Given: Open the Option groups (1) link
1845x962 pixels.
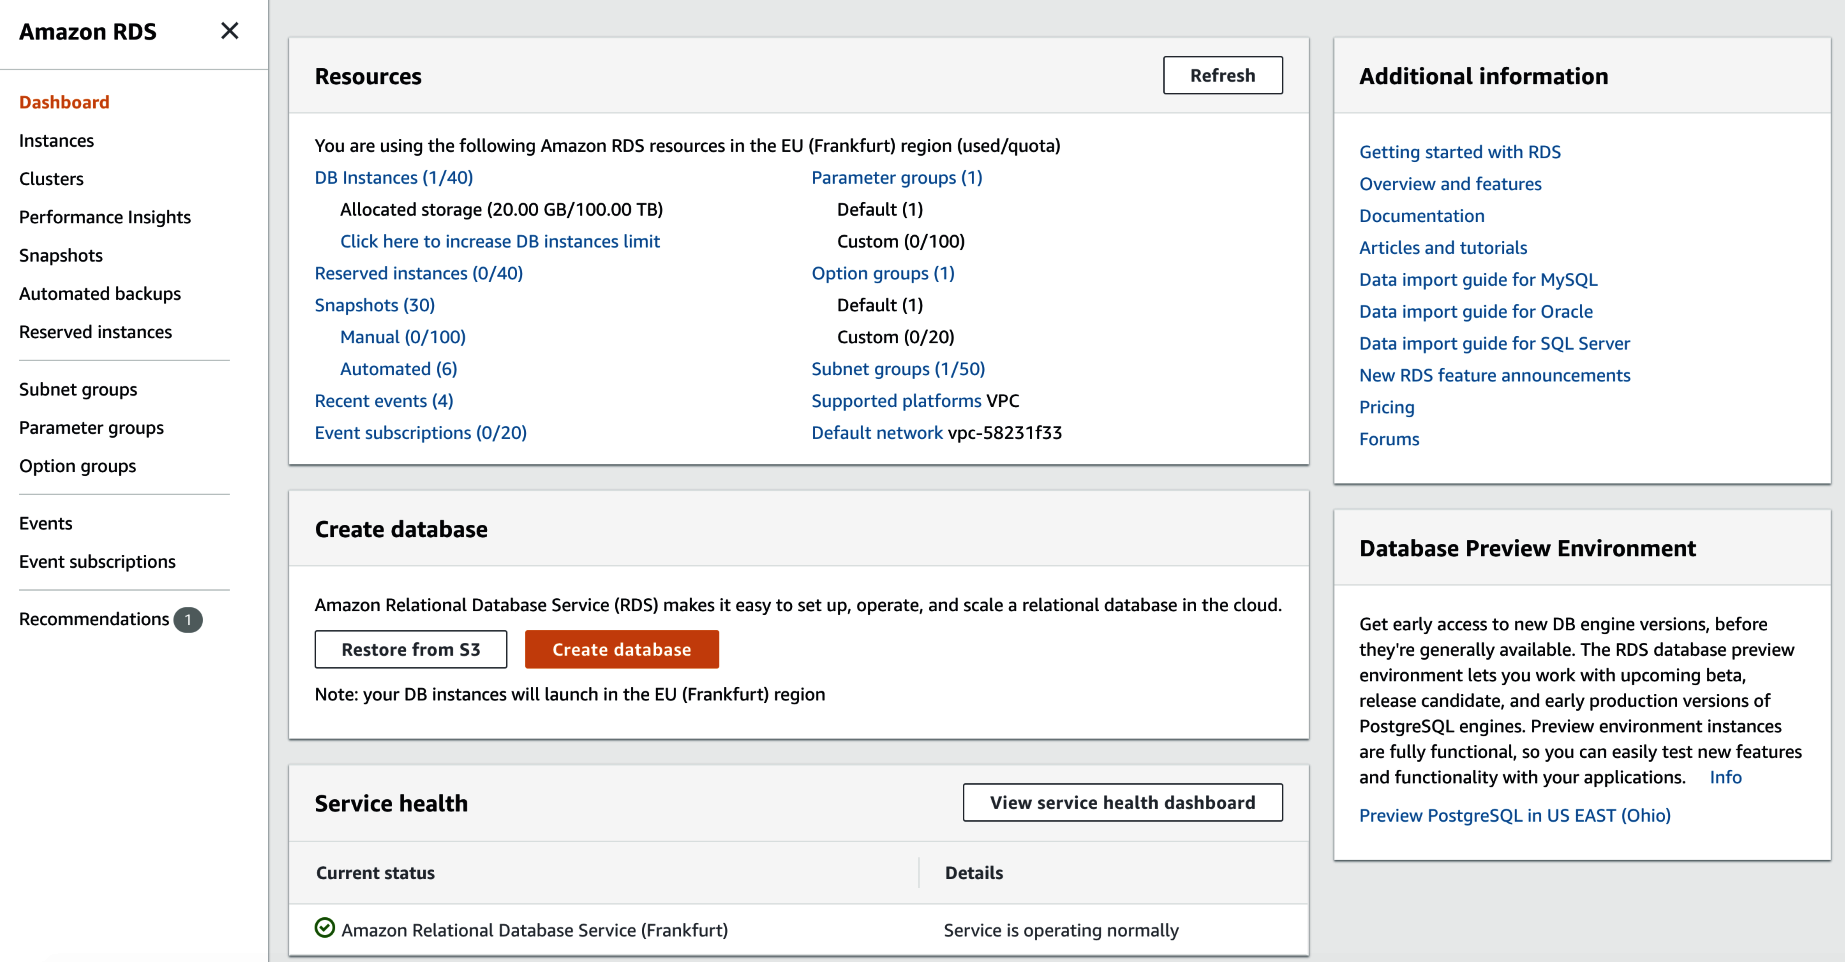Looking at the screenshot, I should (x=882, y=273).
